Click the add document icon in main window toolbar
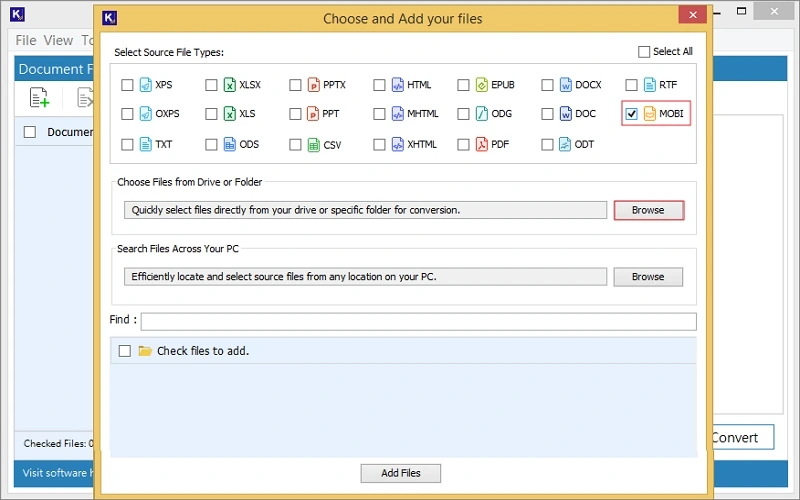 pyautogui.click(x=39, y=97)
